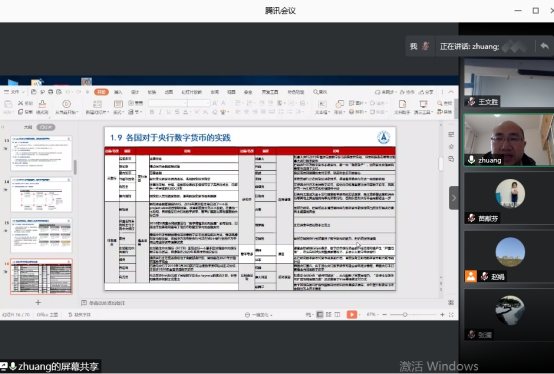This screenshot has width=554, height=374.
Task: Switch to slide sorter grid view
Action: [328, 314]
